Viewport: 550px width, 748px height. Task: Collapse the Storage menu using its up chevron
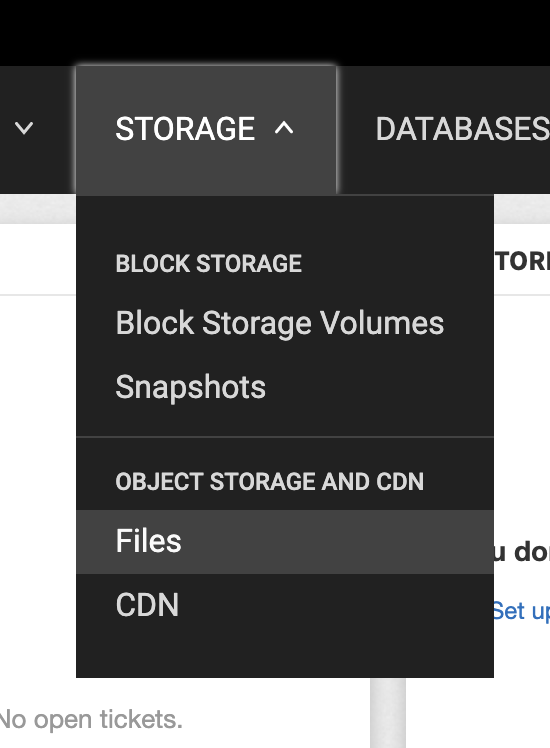284,128
